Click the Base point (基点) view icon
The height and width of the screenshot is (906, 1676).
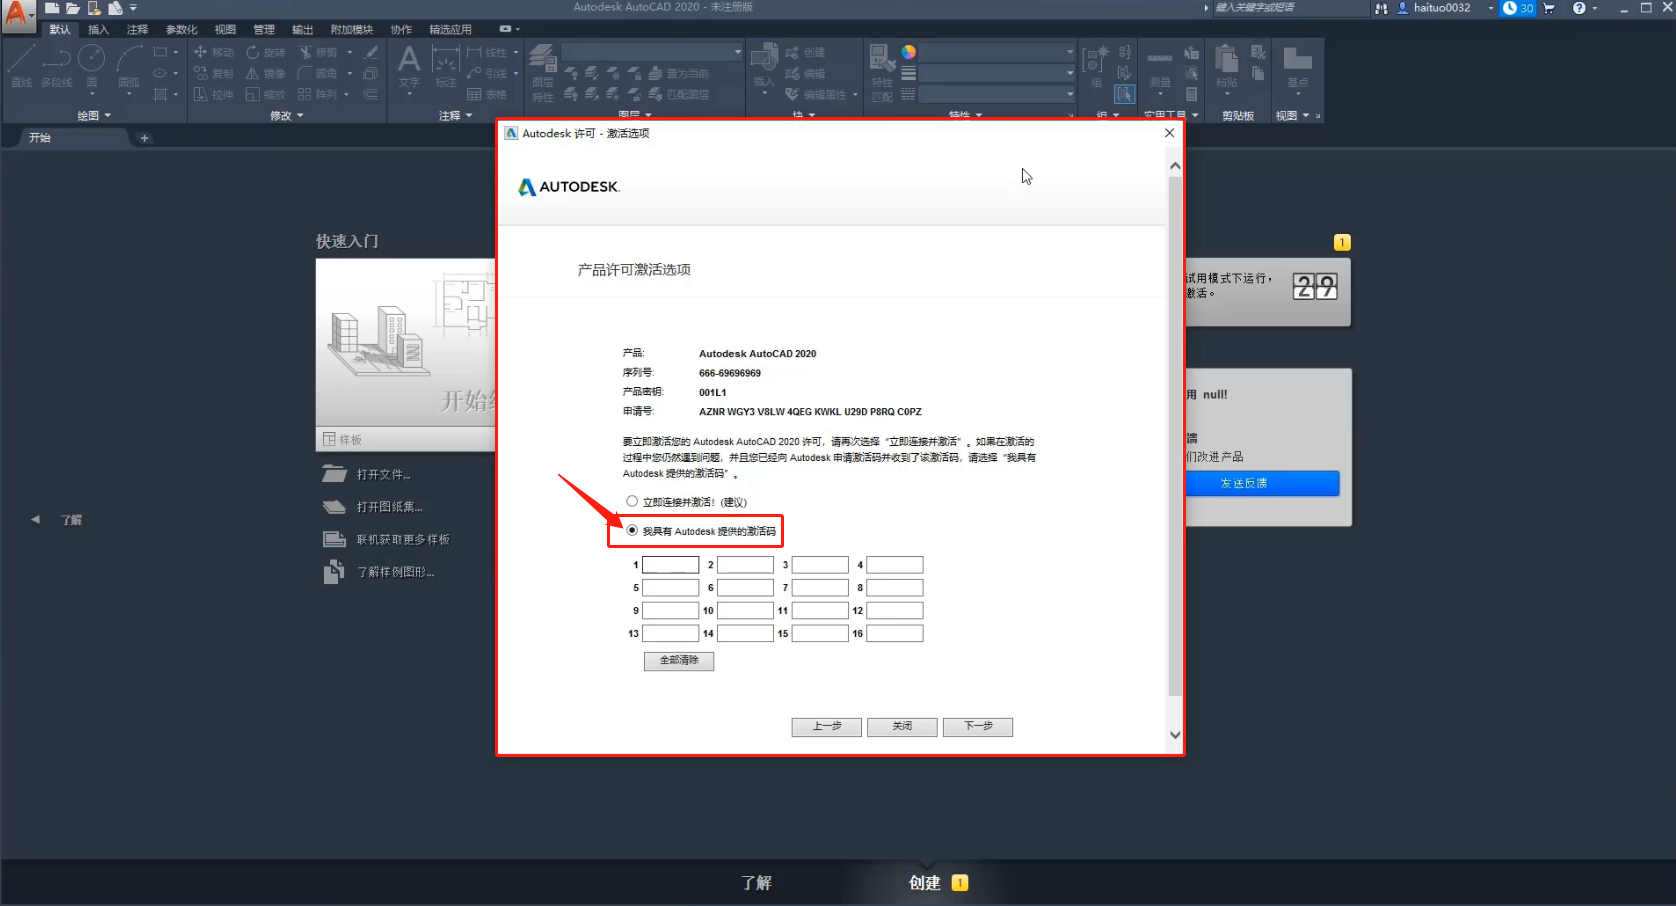click(x=1297, y=66)
